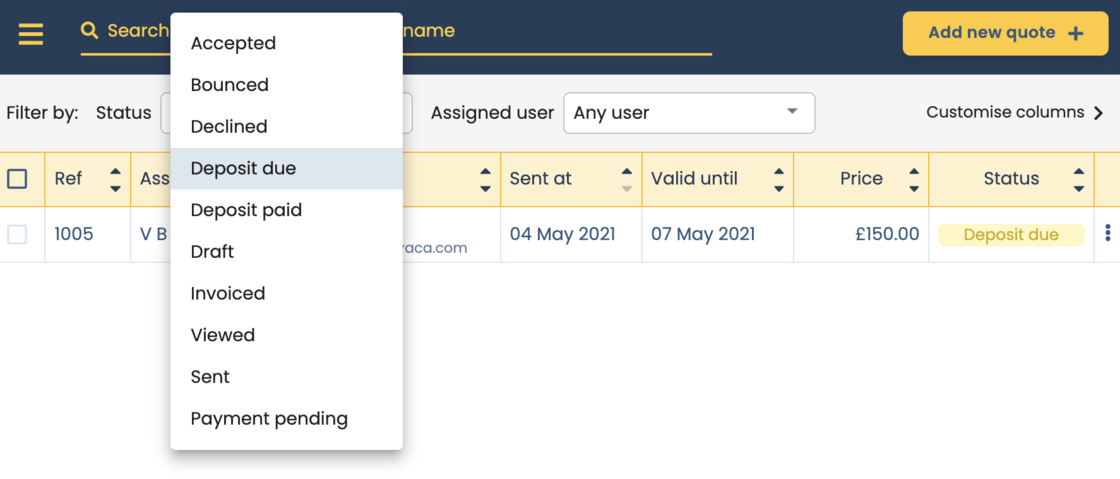Pick Invoiced in the status dropdown

[228, 293]
